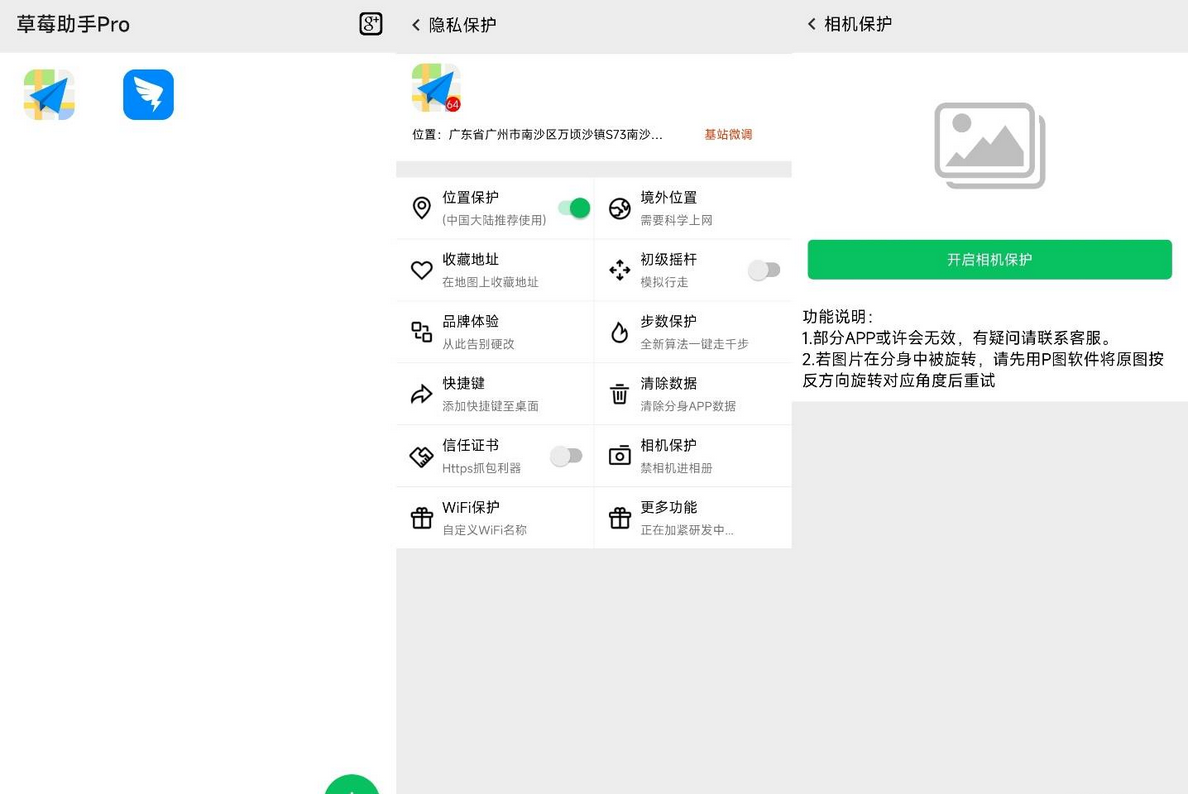1188x794 pixels.
Task: Turn on the 信任证书 toggle
Action: (x=567, y=455)
